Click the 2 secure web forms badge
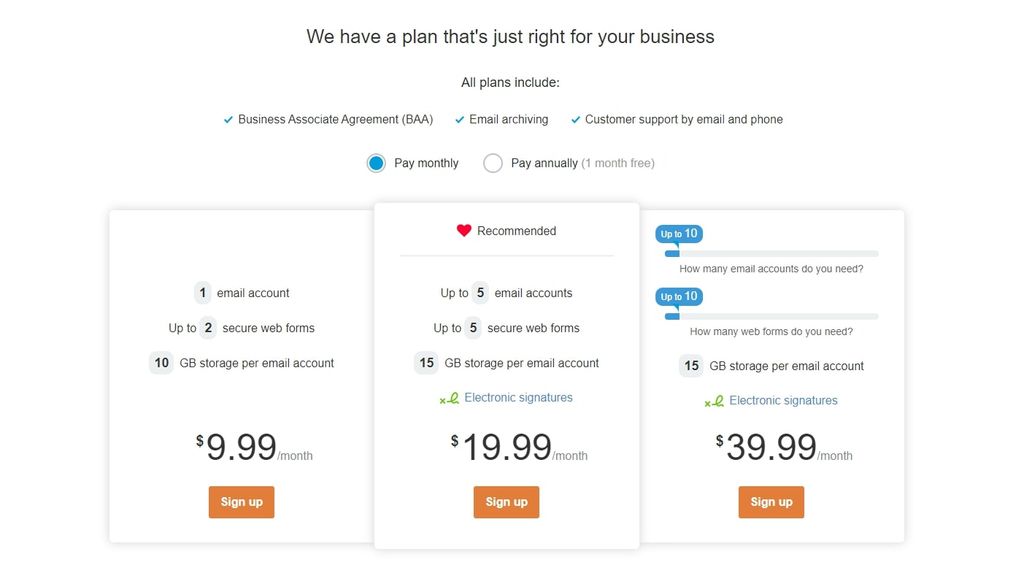This screenshot has height=576, width=1024. click(x=207, y=327)
